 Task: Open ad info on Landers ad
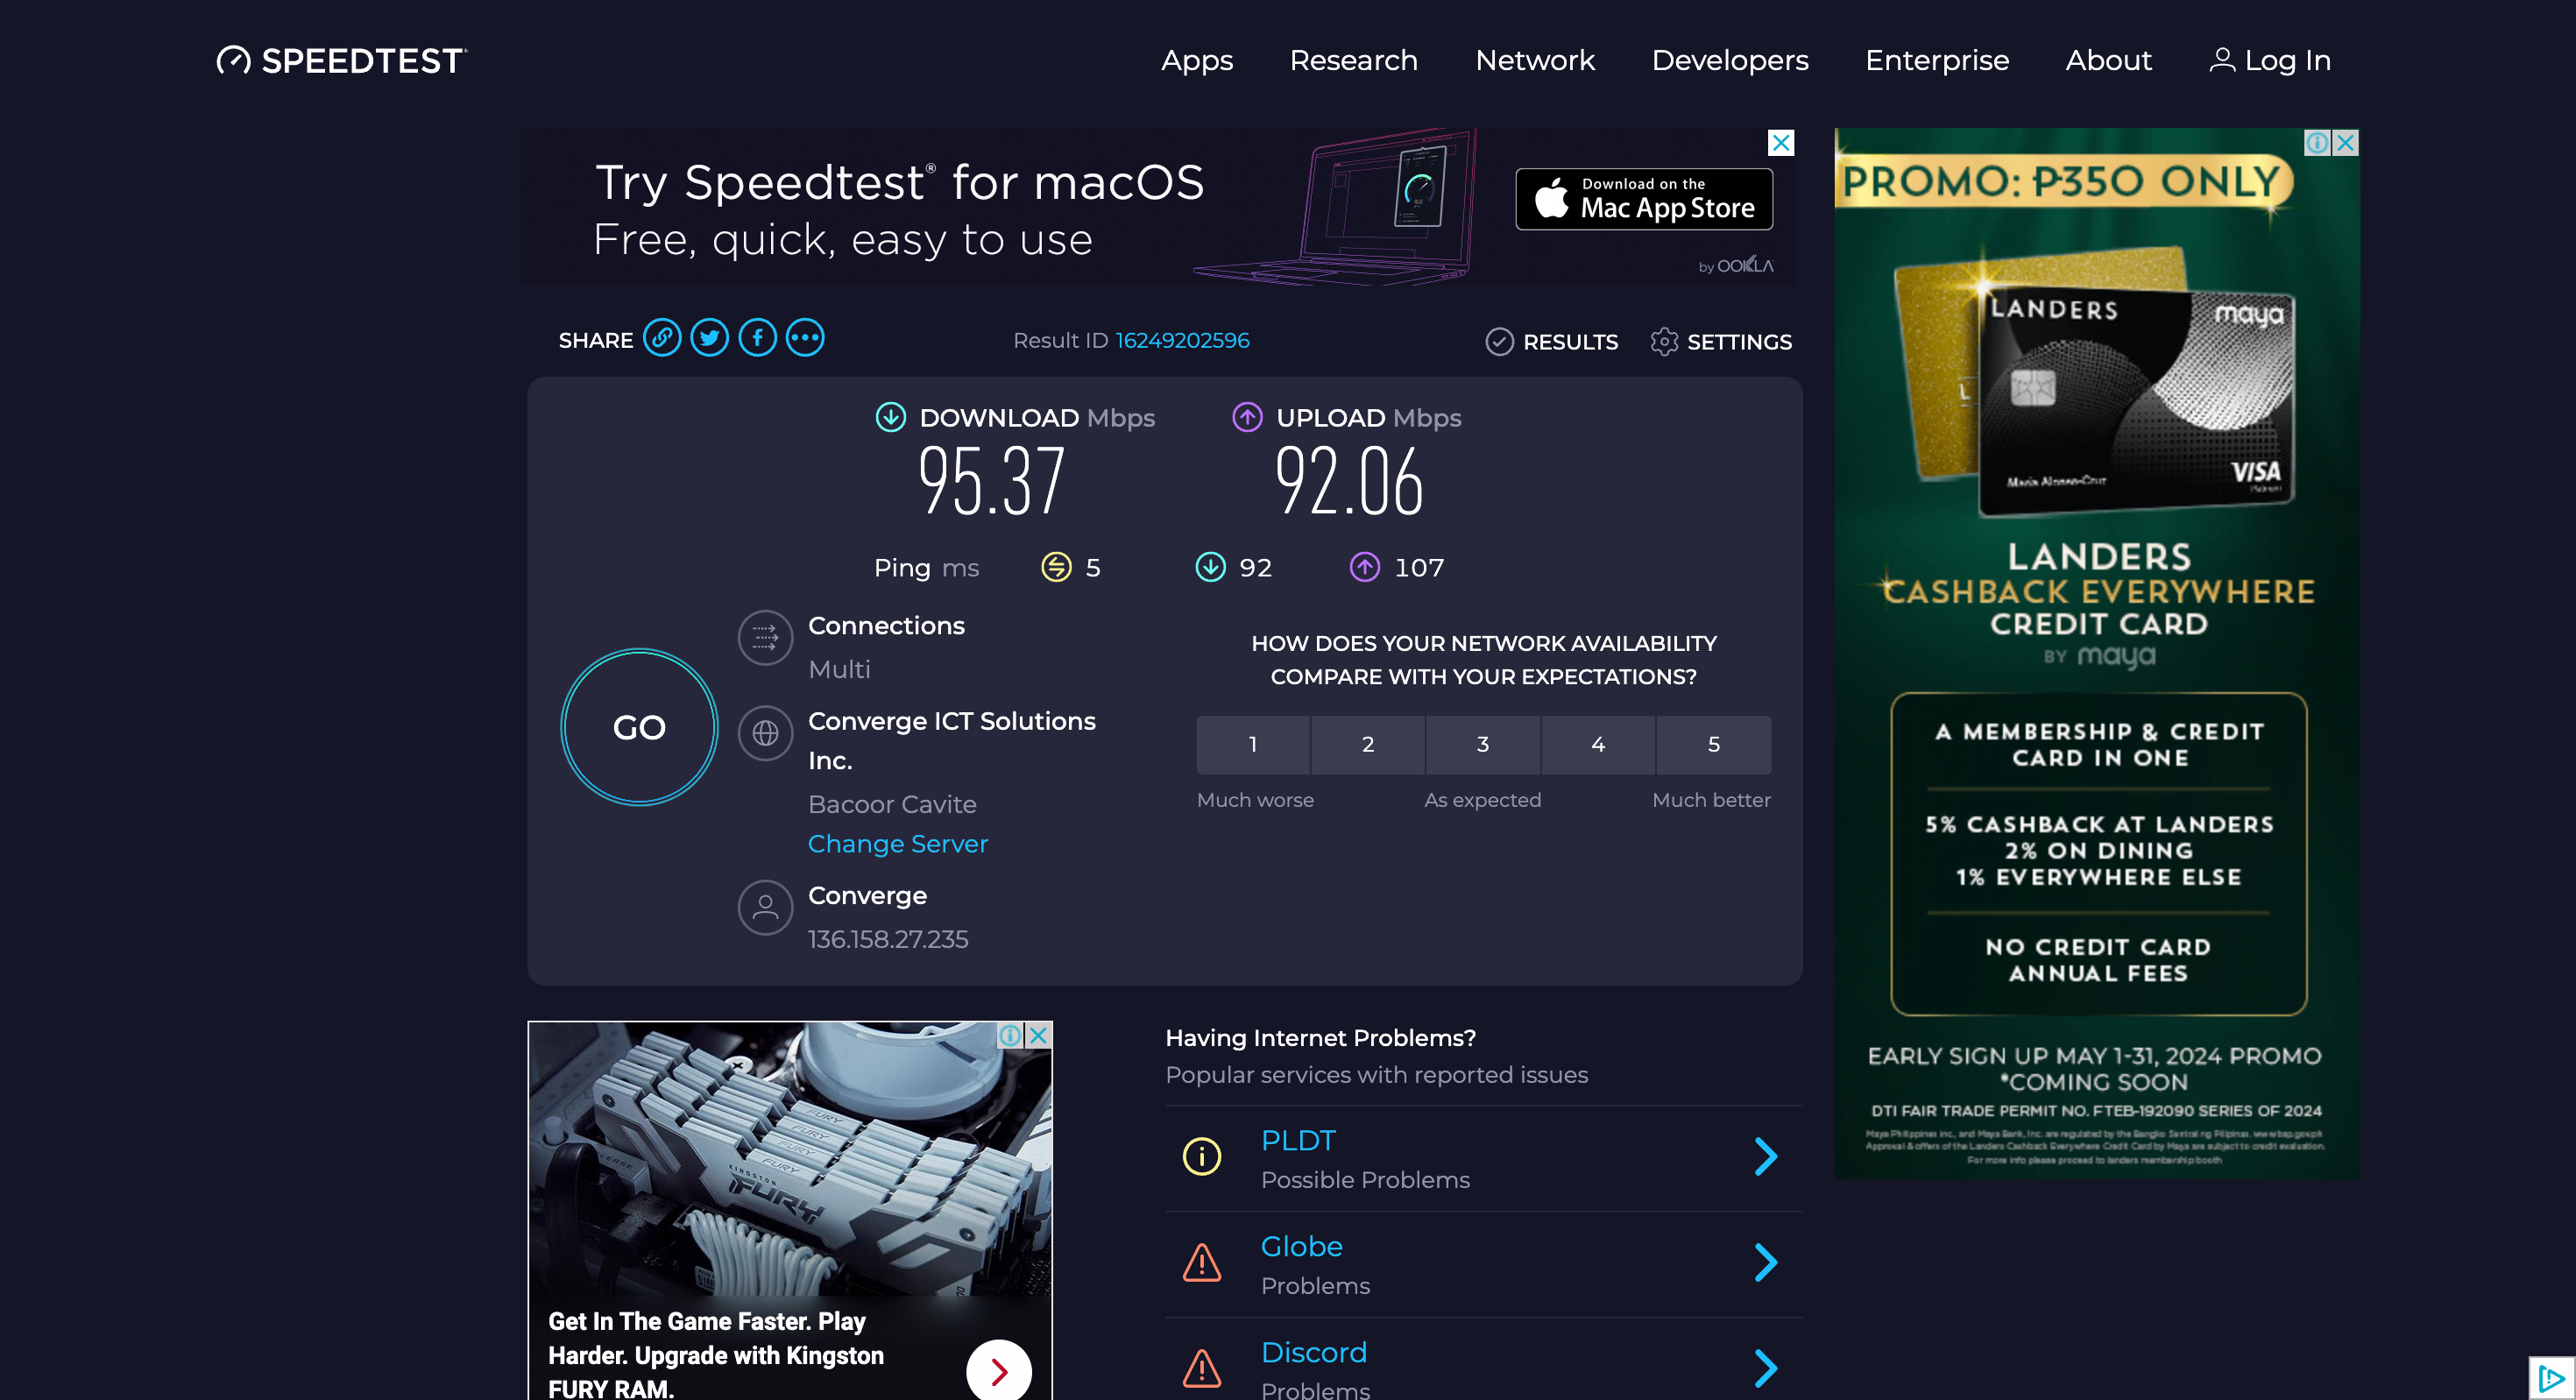pos(2317,143)
